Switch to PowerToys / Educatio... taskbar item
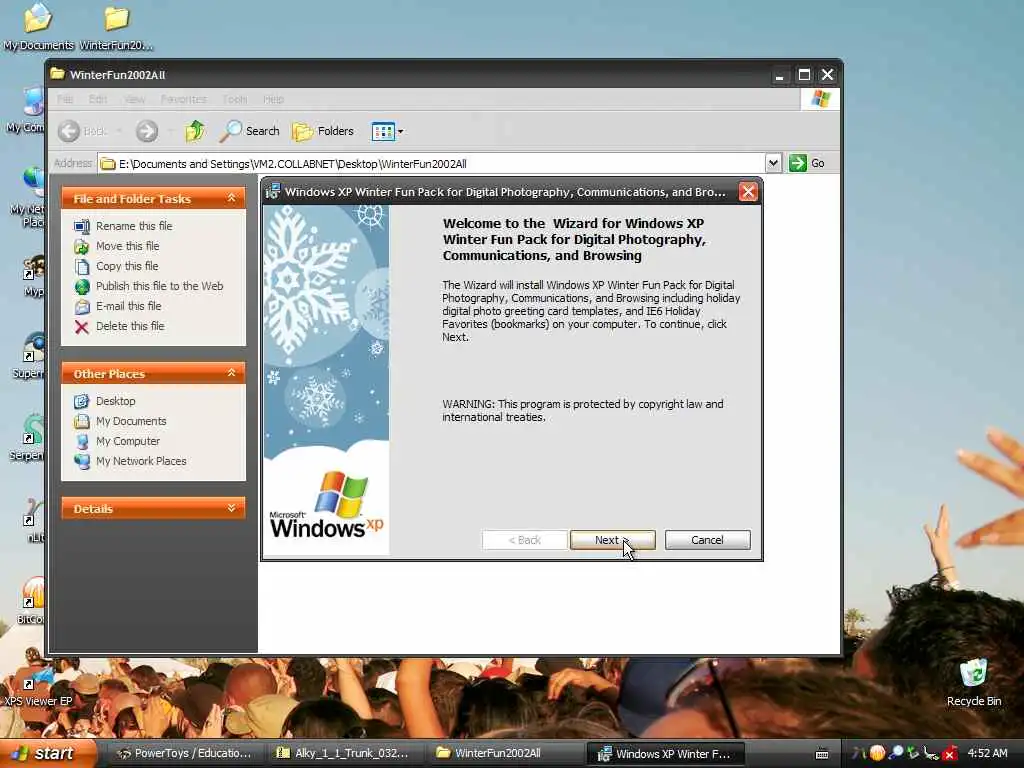The width and height of the screenshot is (1024, 768). click(x=184, y=754)
